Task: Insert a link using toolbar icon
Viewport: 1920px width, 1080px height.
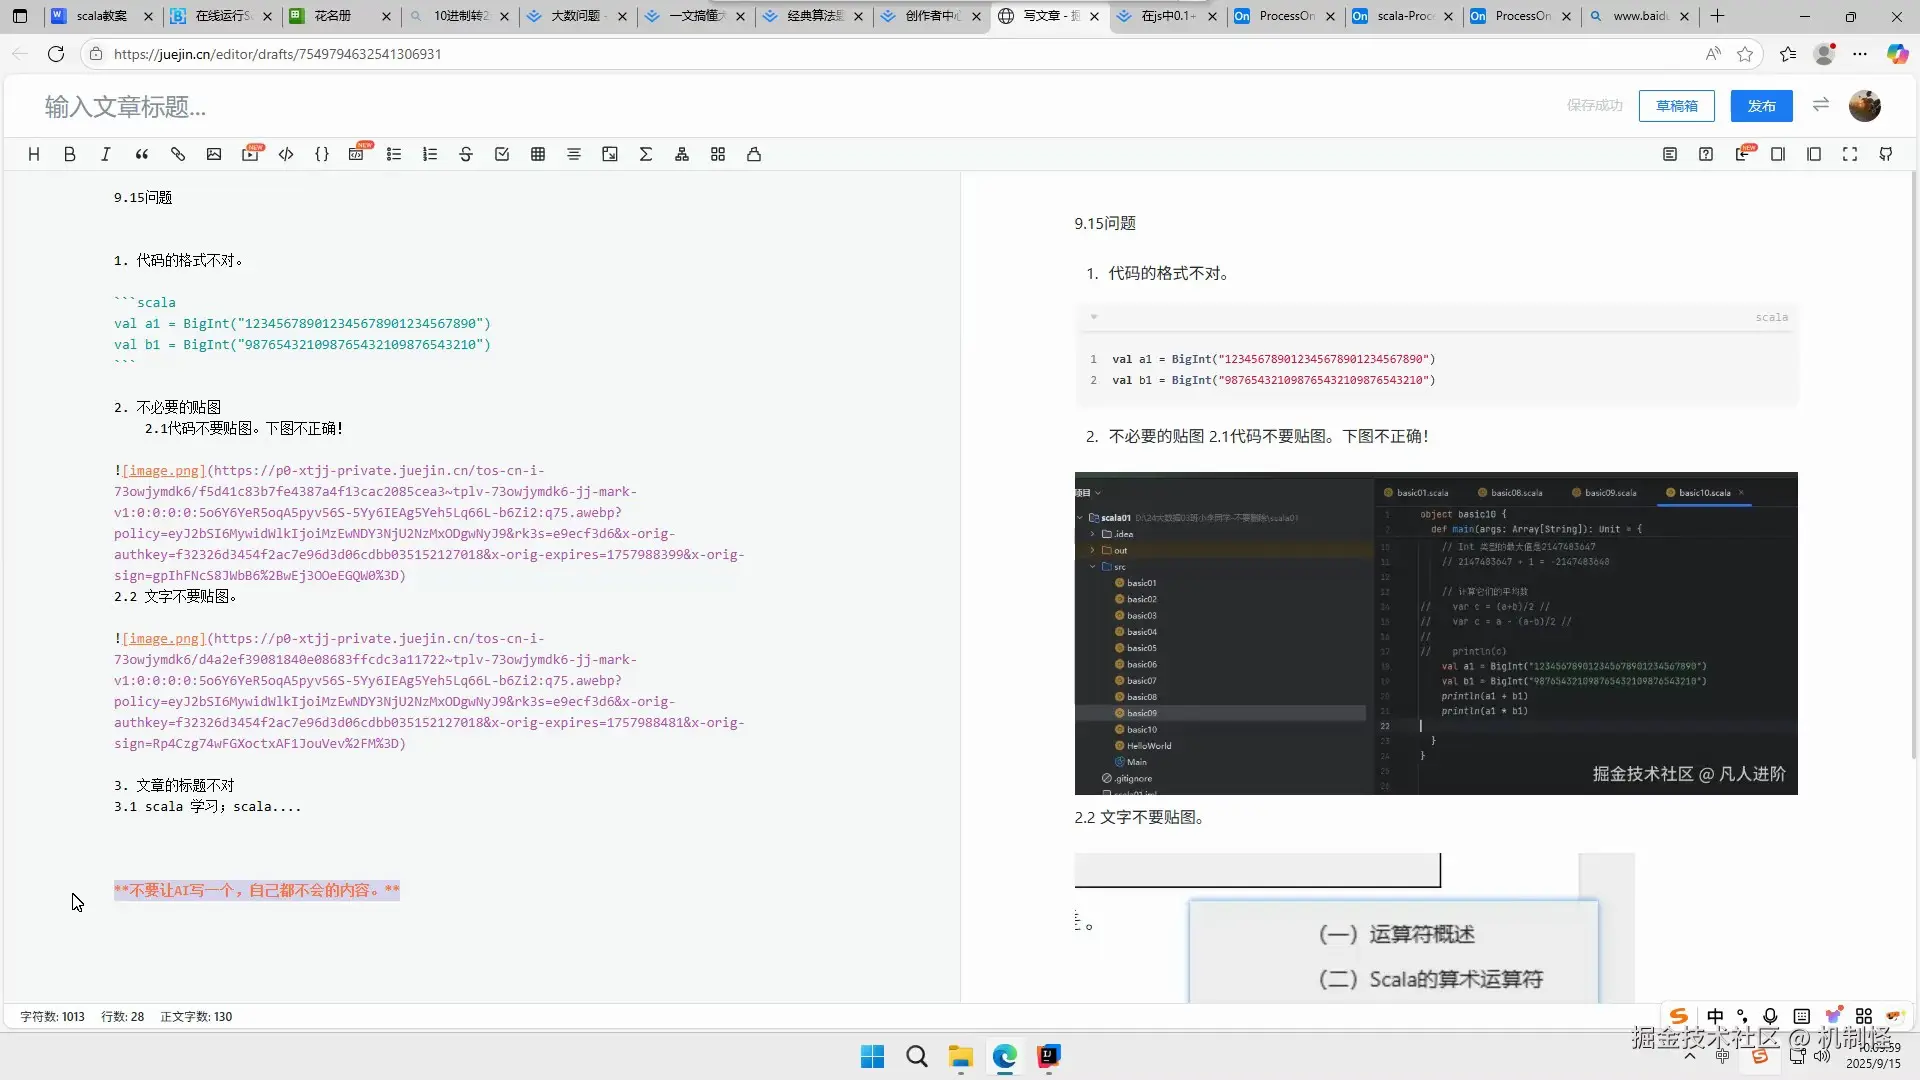Action: point(178,154)
